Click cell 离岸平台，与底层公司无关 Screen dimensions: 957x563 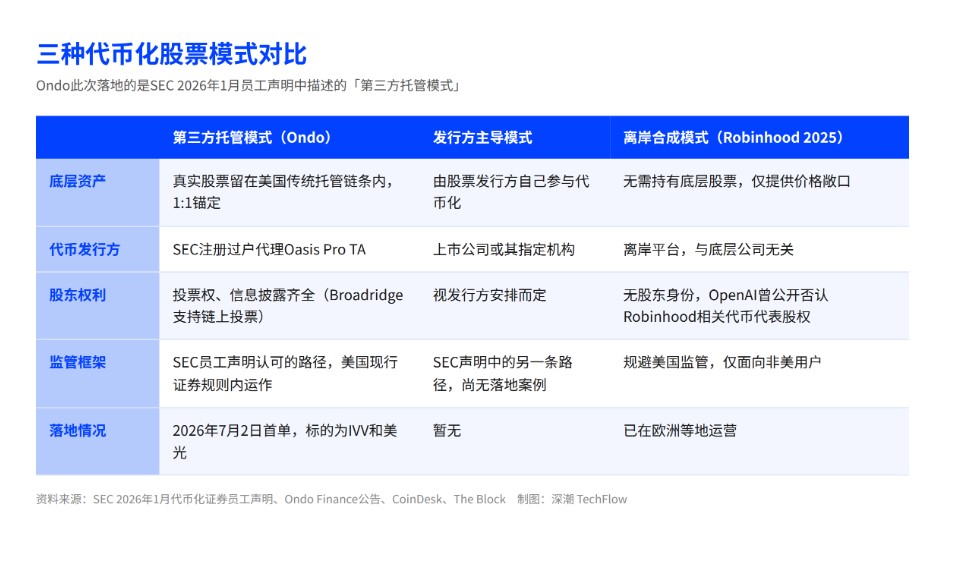pos(708,249)
